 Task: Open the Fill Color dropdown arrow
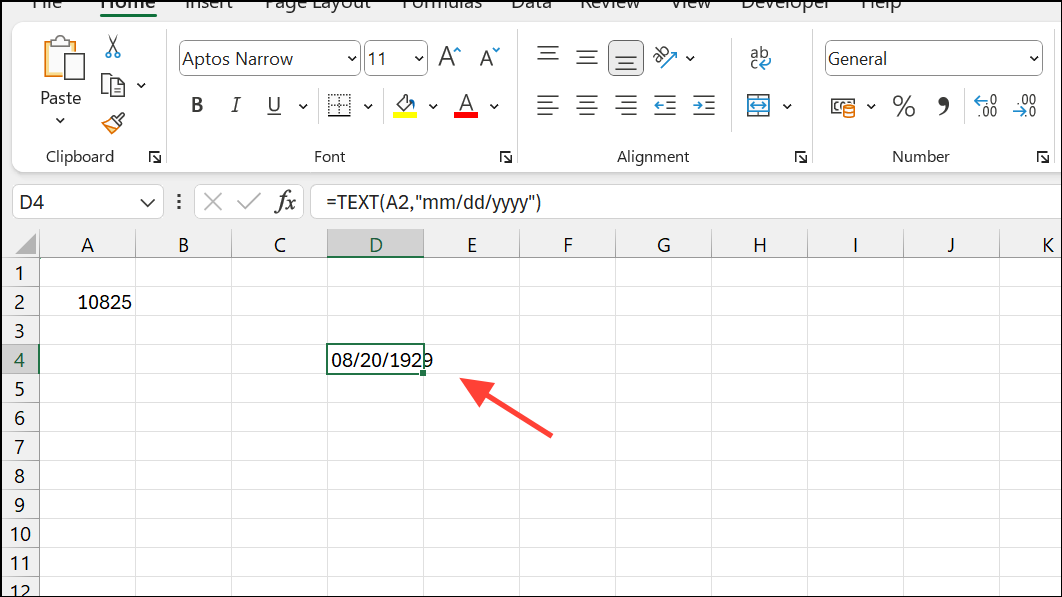point(433,105)
